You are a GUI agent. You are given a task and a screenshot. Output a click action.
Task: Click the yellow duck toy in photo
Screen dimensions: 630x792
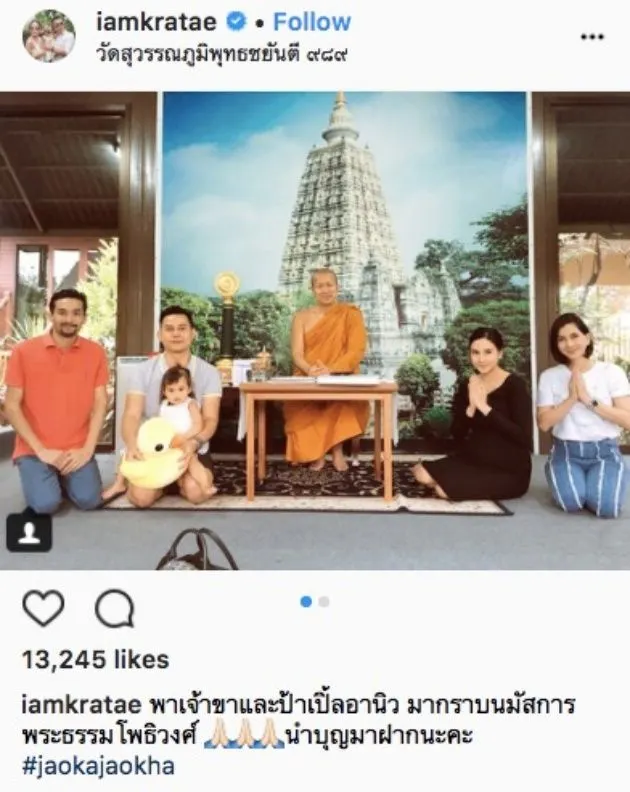153,454
